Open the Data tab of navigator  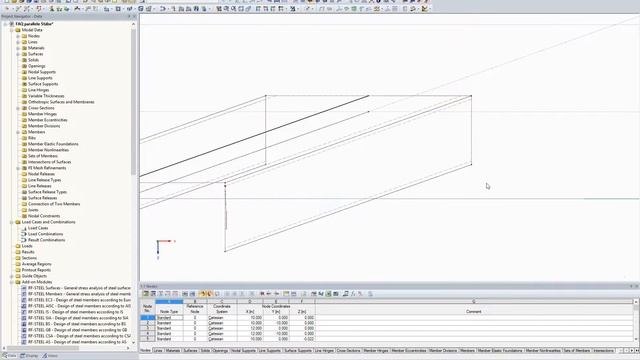point(9,356)
